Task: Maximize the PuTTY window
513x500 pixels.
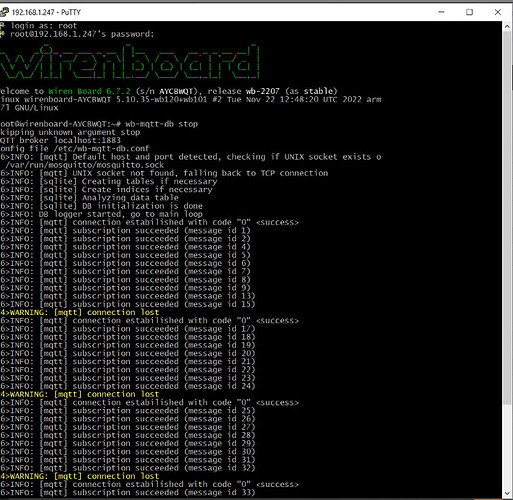Action: point(469,12)
